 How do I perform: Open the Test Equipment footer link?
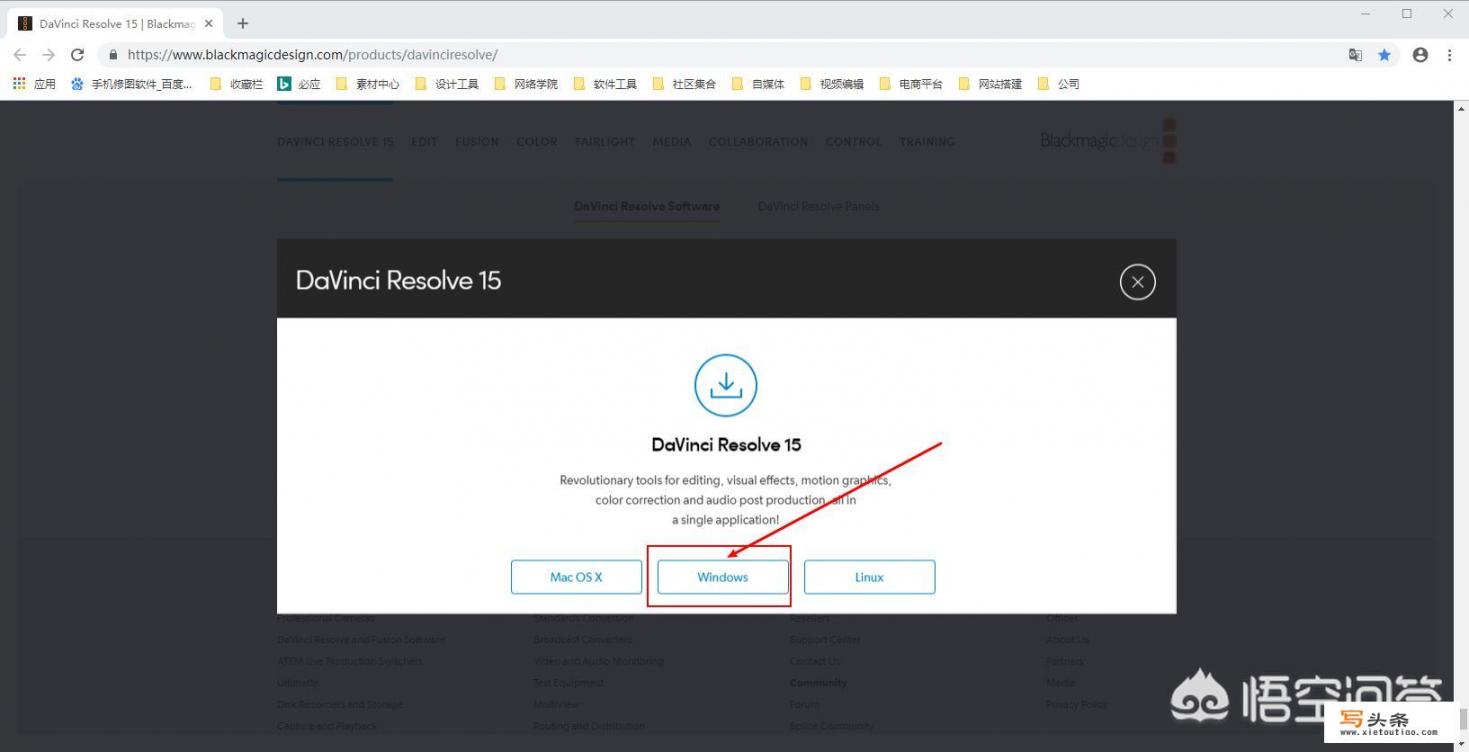(568, 683)
